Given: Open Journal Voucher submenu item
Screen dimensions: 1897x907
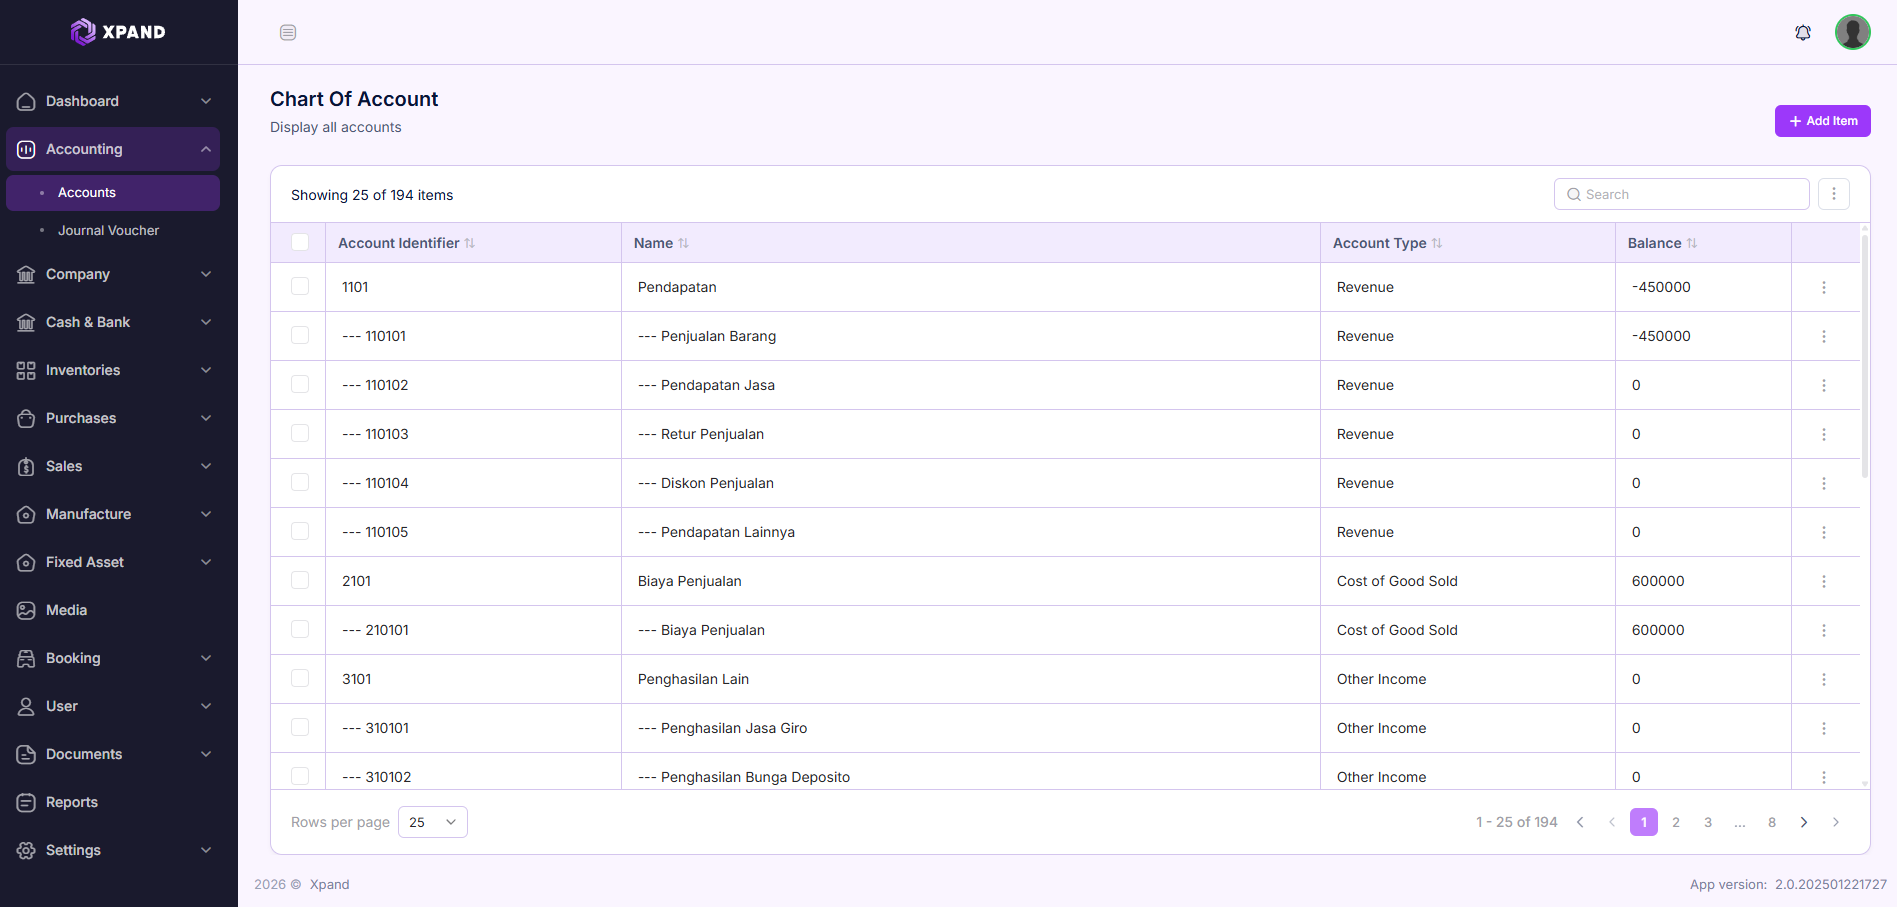Looking at the screenshot, I should 108,230.
